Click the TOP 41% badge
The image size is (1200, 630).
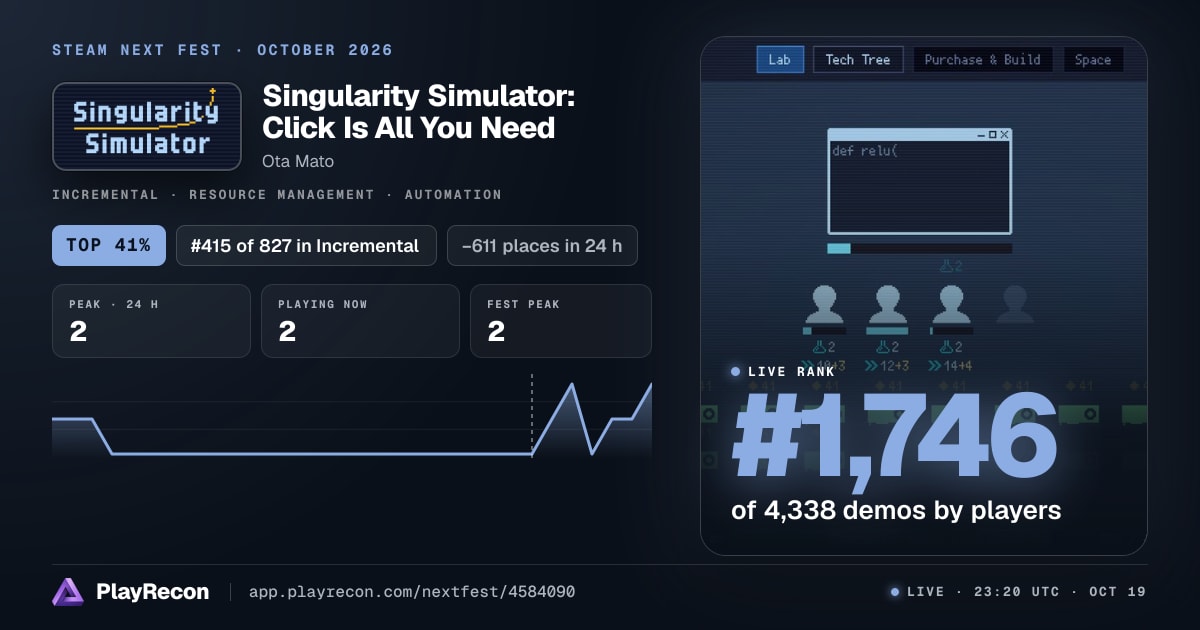tap(108, 245)
